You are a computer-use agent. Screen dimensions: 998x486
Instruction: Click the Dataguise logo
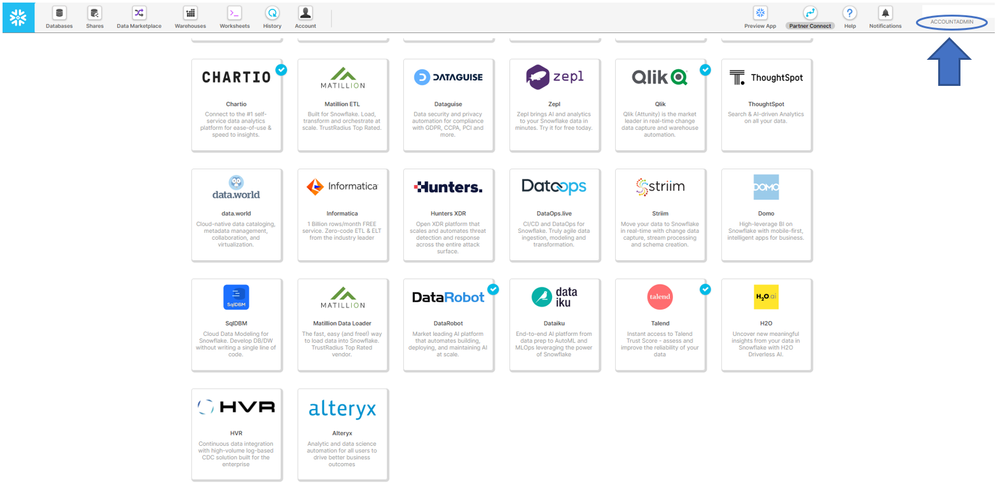click(449, 78)
